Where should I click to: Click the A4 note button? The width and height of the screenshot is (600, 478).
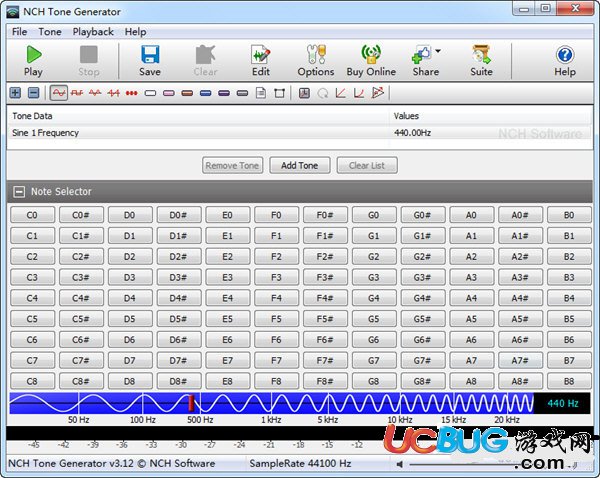coord(471,298)
